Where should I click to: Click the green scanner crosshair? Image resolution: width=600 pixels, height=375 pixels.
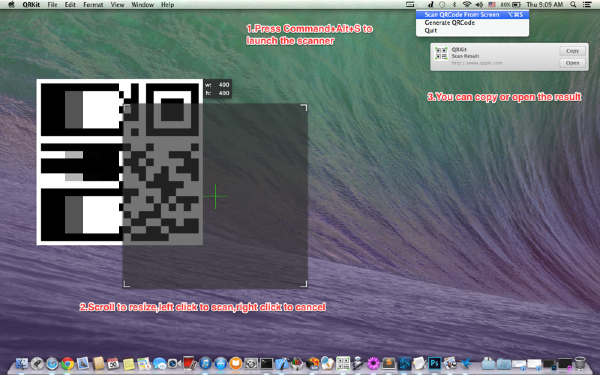click(215, 196)
